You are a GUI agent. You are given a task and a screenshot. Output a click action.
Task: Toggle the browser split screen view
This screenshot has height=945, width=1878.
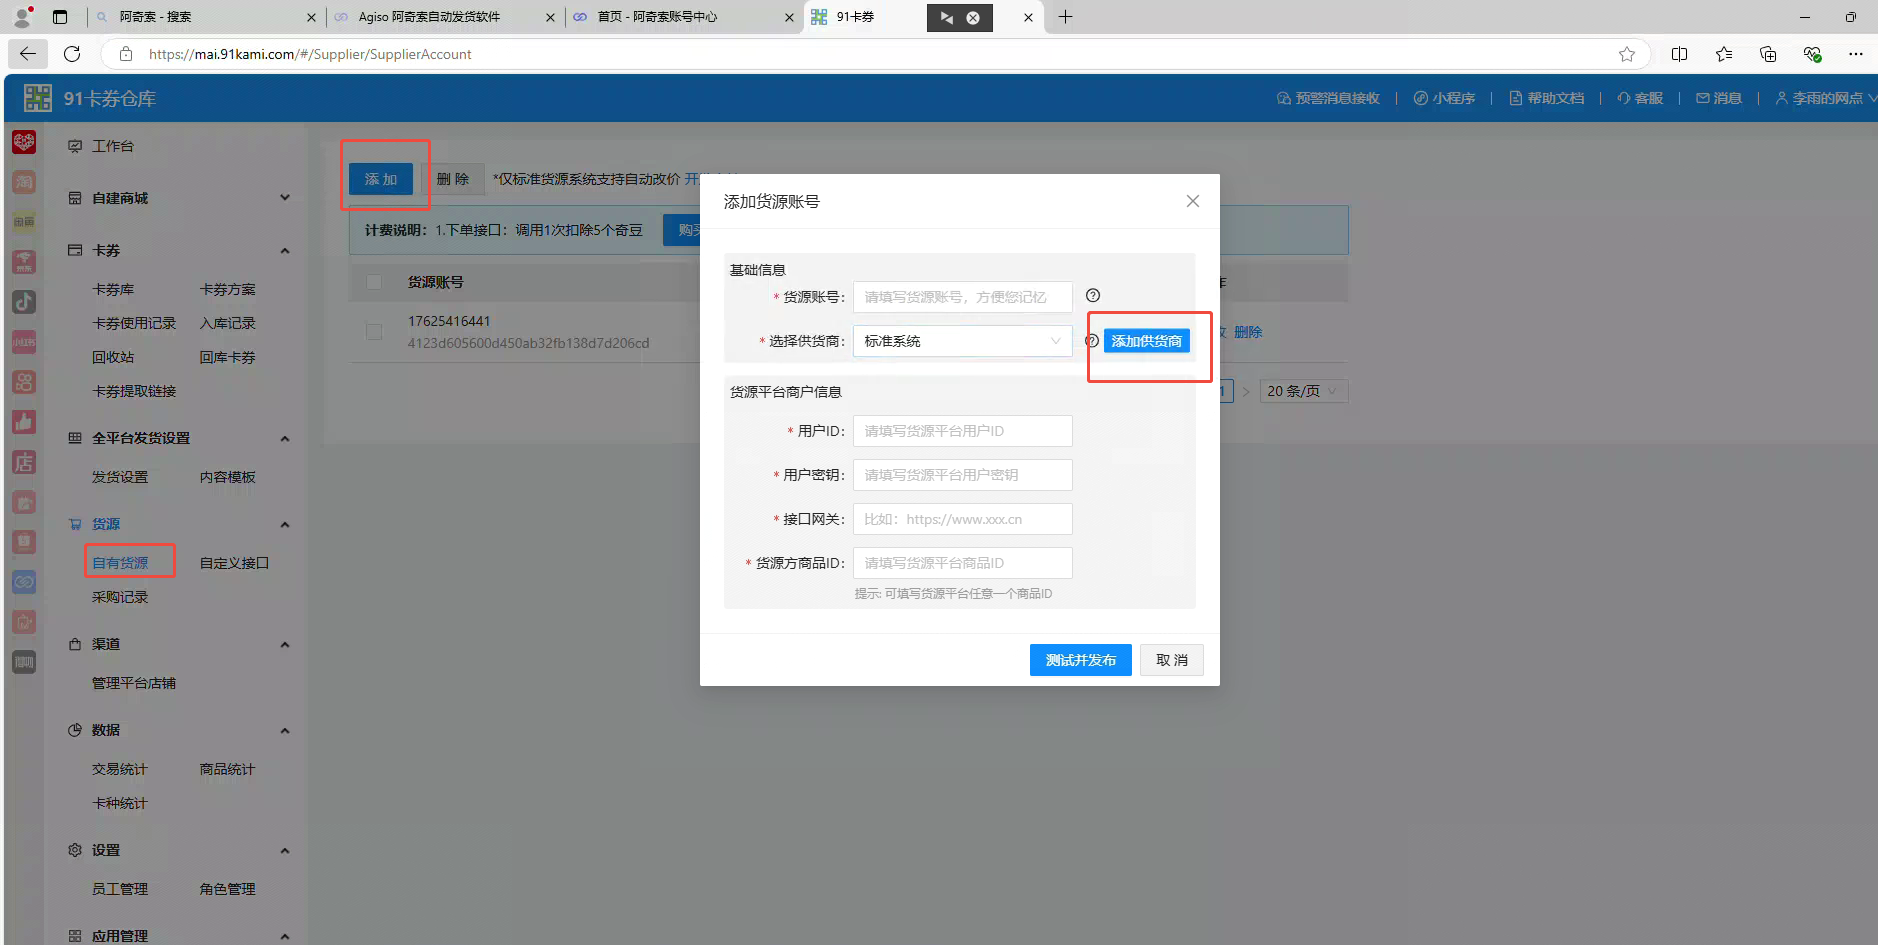point(1679,54)
